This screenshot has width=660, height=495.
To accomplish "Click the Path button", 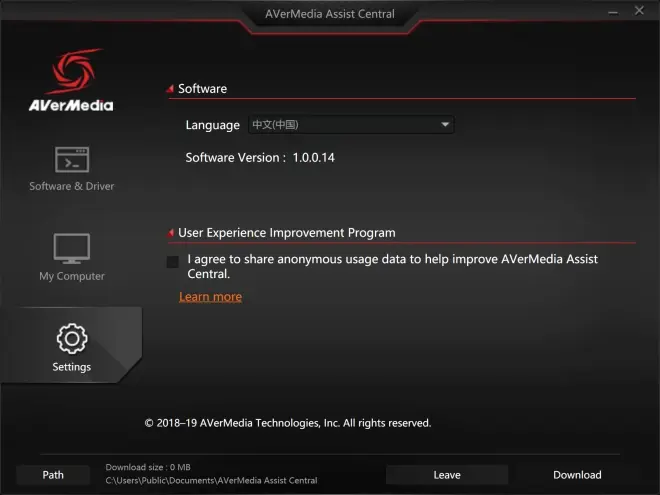I will (53, 475).
